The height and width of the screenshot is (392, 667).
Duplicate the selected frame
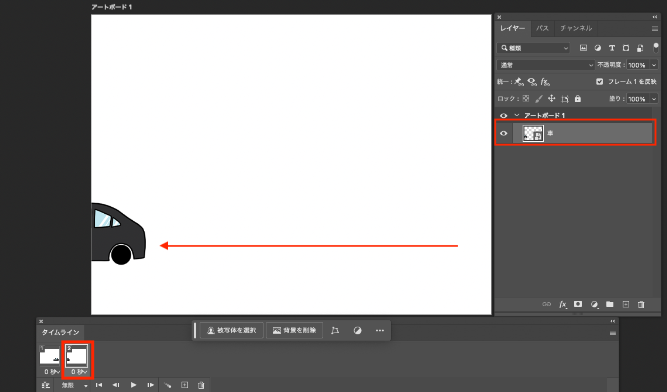coord(184,385)
